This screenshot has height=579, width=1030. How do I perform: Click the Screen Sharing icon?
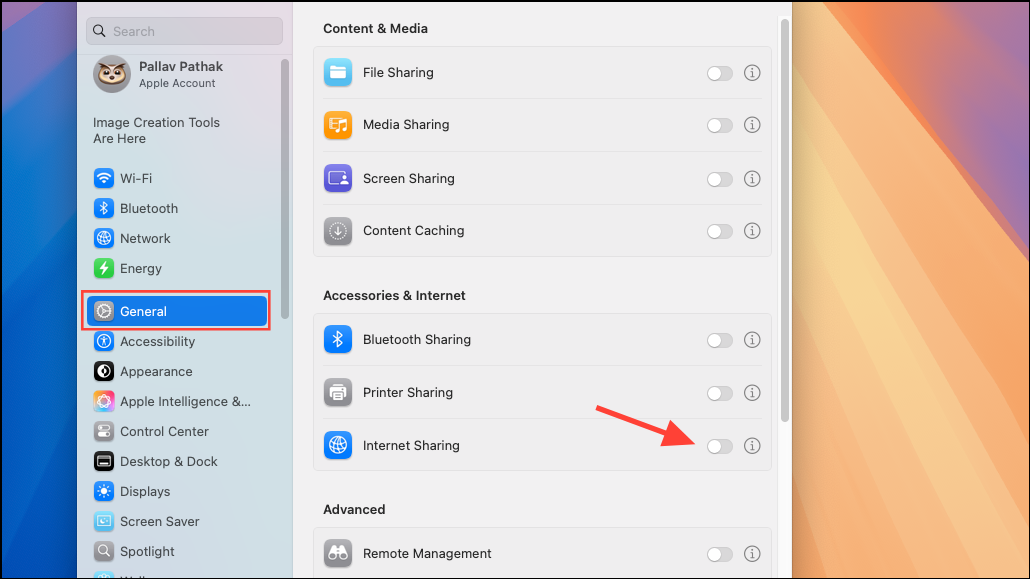[x=338, y=178]
